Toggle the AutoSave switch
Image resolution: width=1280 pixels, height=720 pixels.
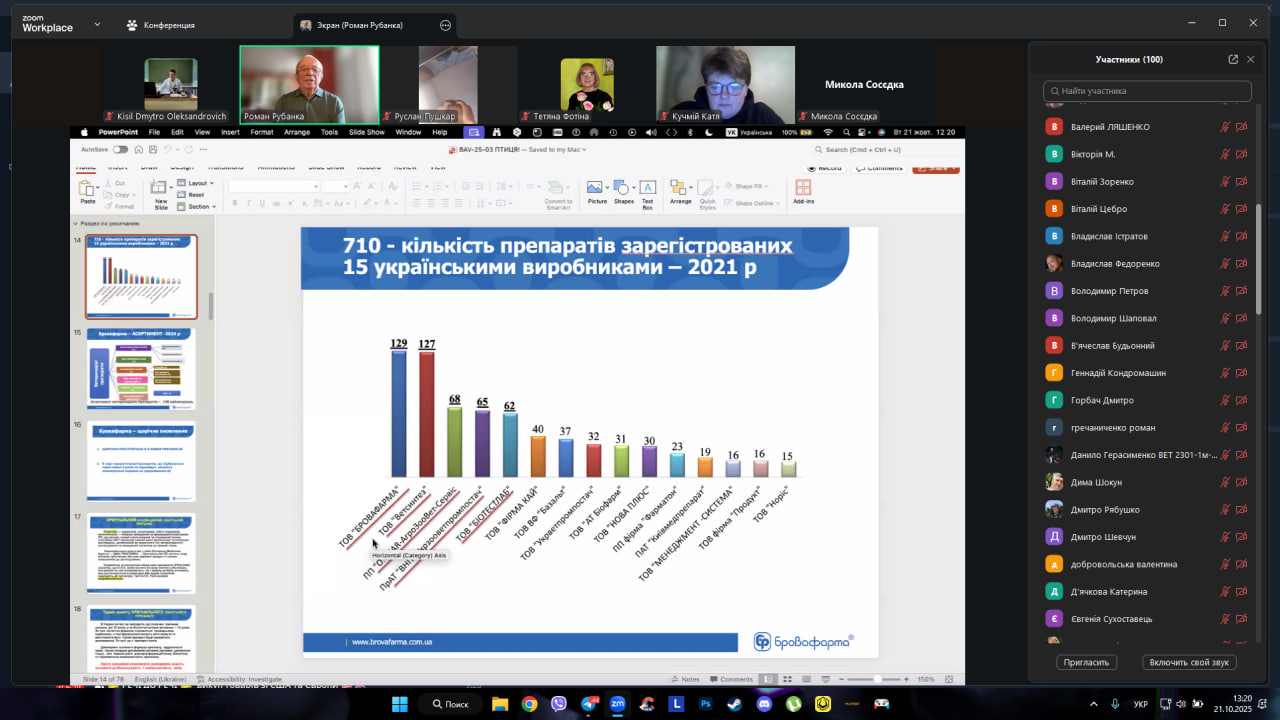(x=120, y=150)
